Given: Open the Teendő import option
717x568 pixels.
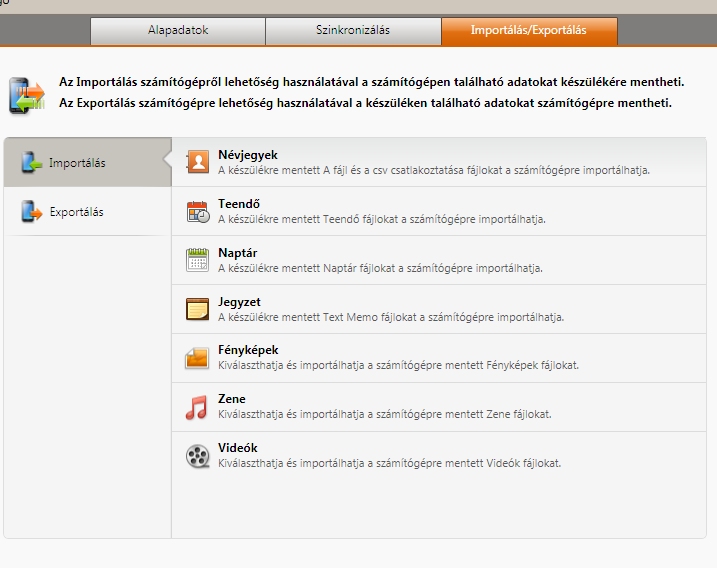Looking at the screenshot, I should (439, 211).
